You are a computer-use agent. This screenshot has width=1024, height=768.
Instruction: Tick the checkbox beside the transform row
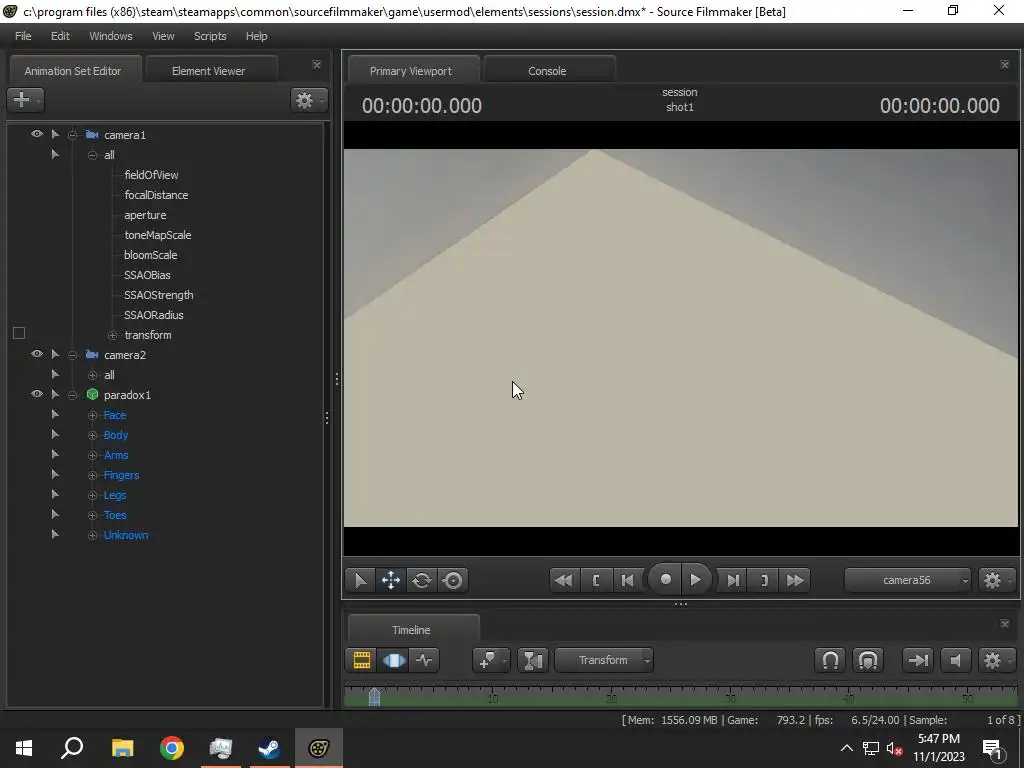(19, 334)
